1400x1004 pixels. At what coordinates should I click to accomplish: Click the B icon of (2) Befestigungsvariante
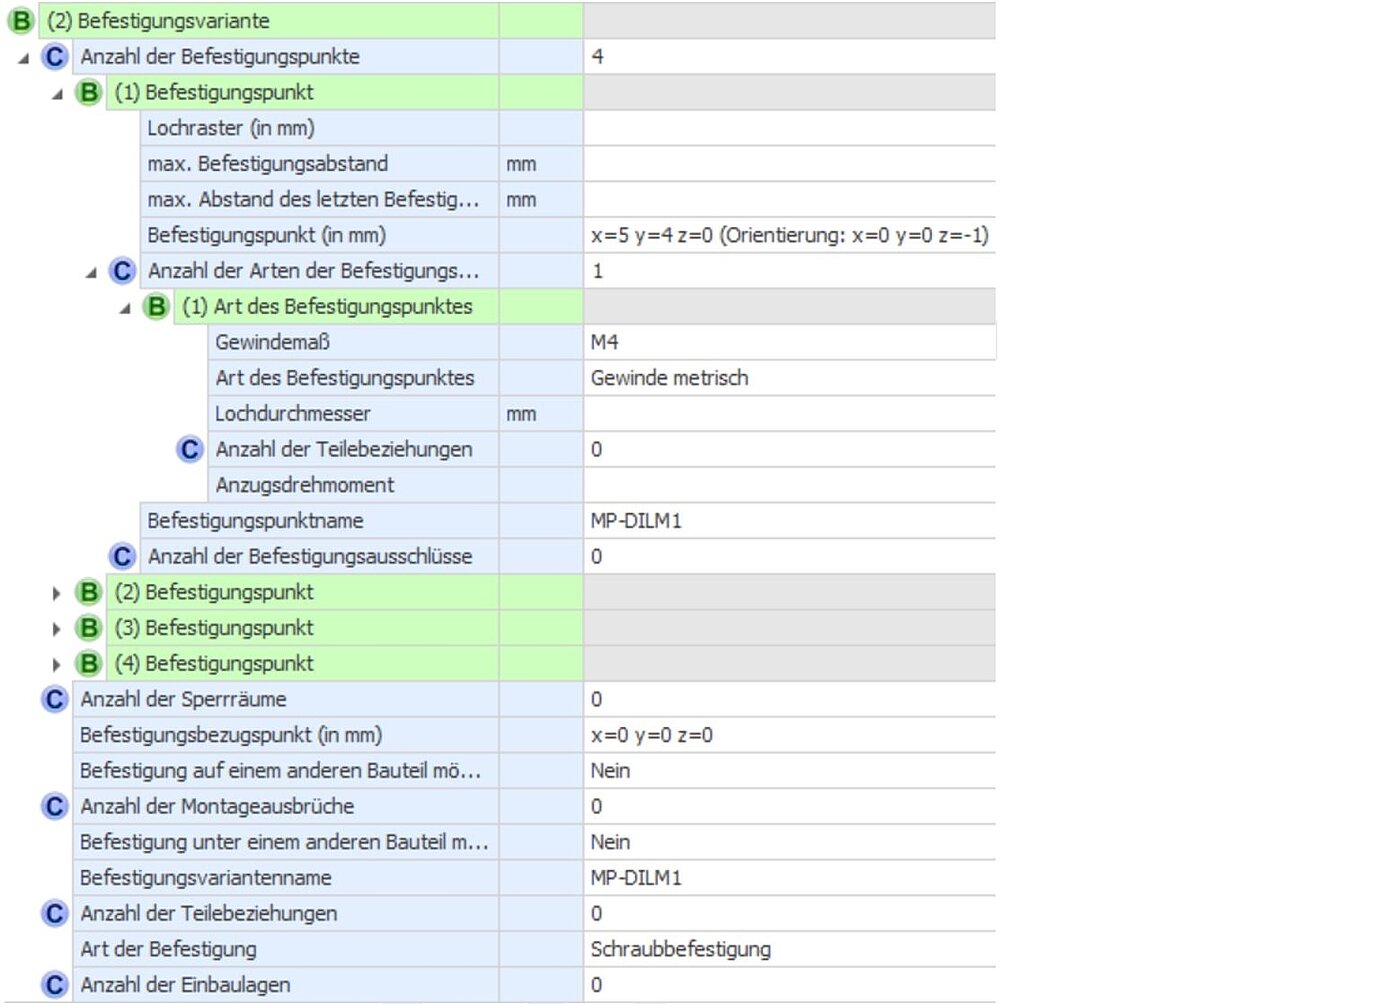[x=21, y=20]
